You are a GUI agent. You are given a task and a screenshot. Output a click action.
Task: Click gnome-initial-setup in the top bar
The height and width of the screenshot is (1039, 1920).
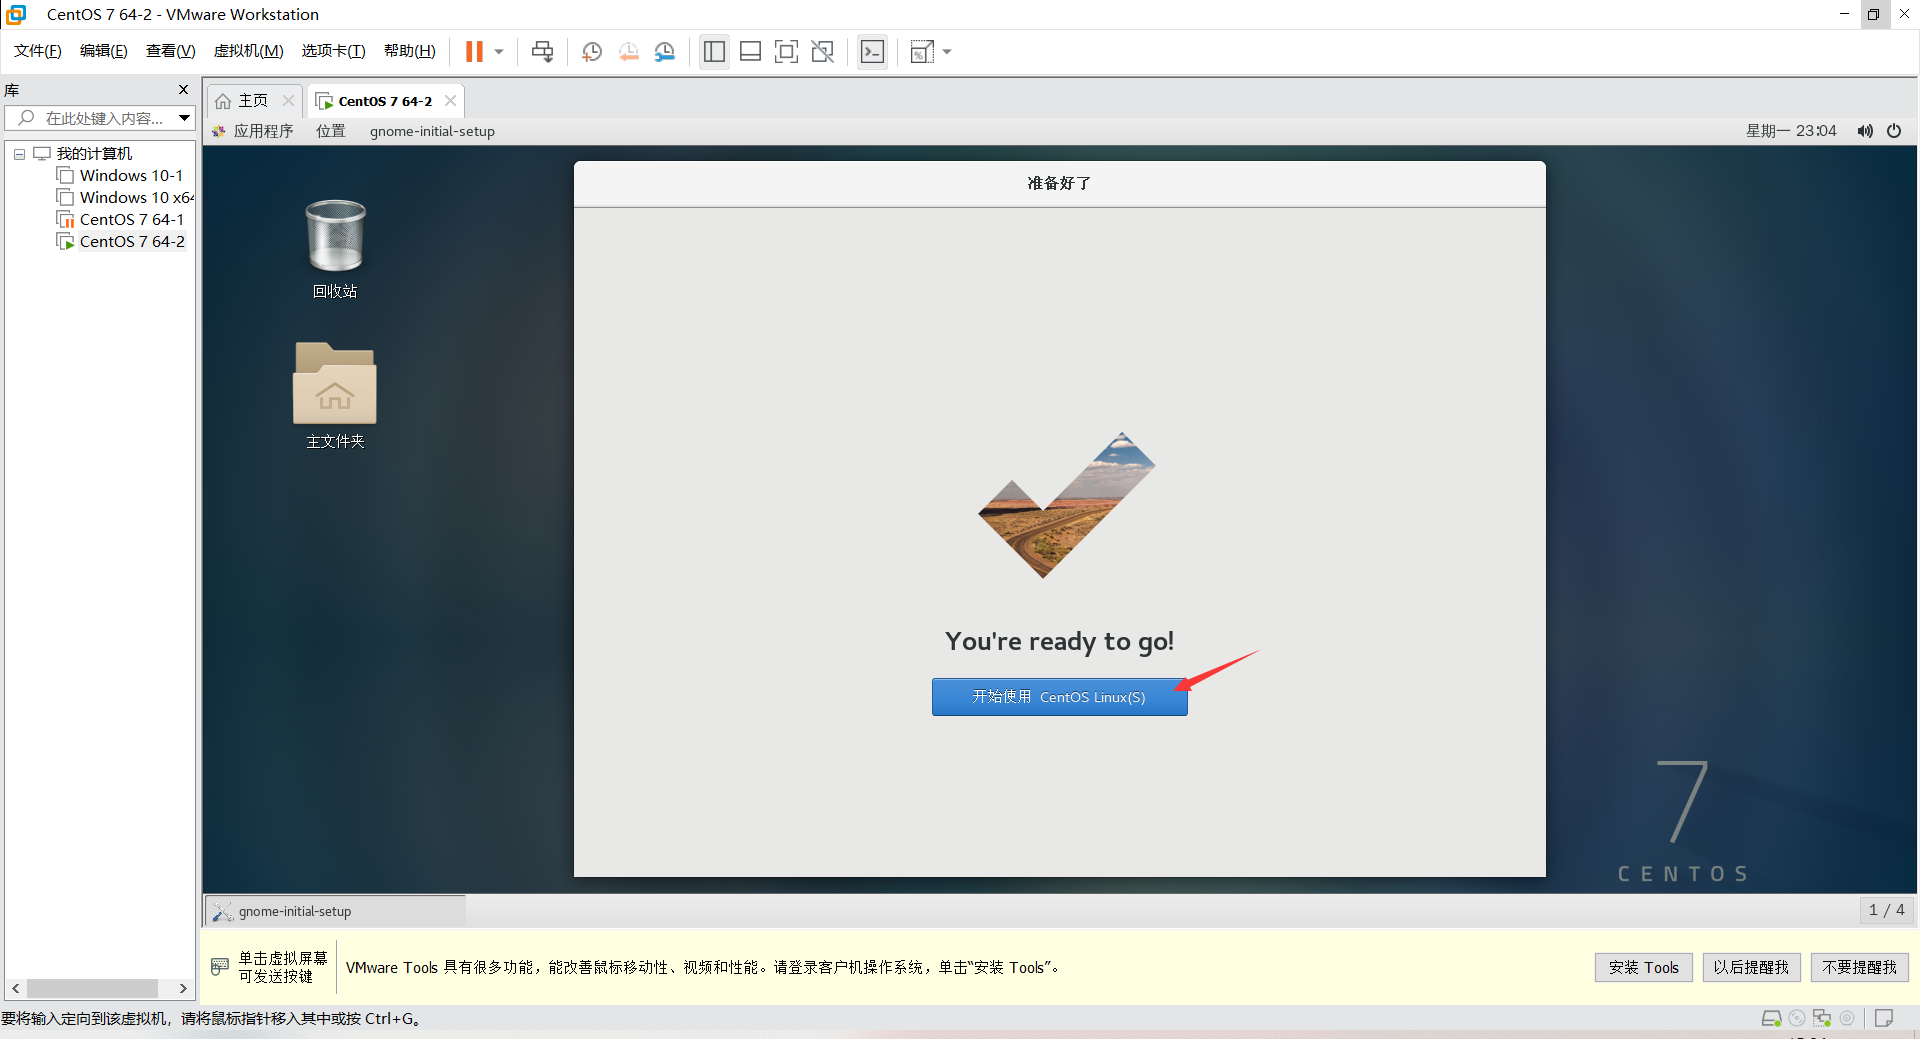point(432,131)
